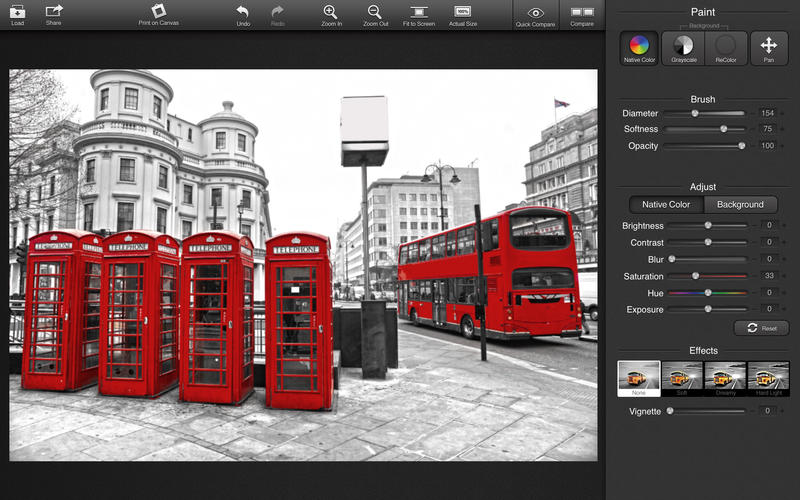Viewport: 800px width, 500px height.
Task: Click the Saturation slider handle
Action: [x=696, y=276]
